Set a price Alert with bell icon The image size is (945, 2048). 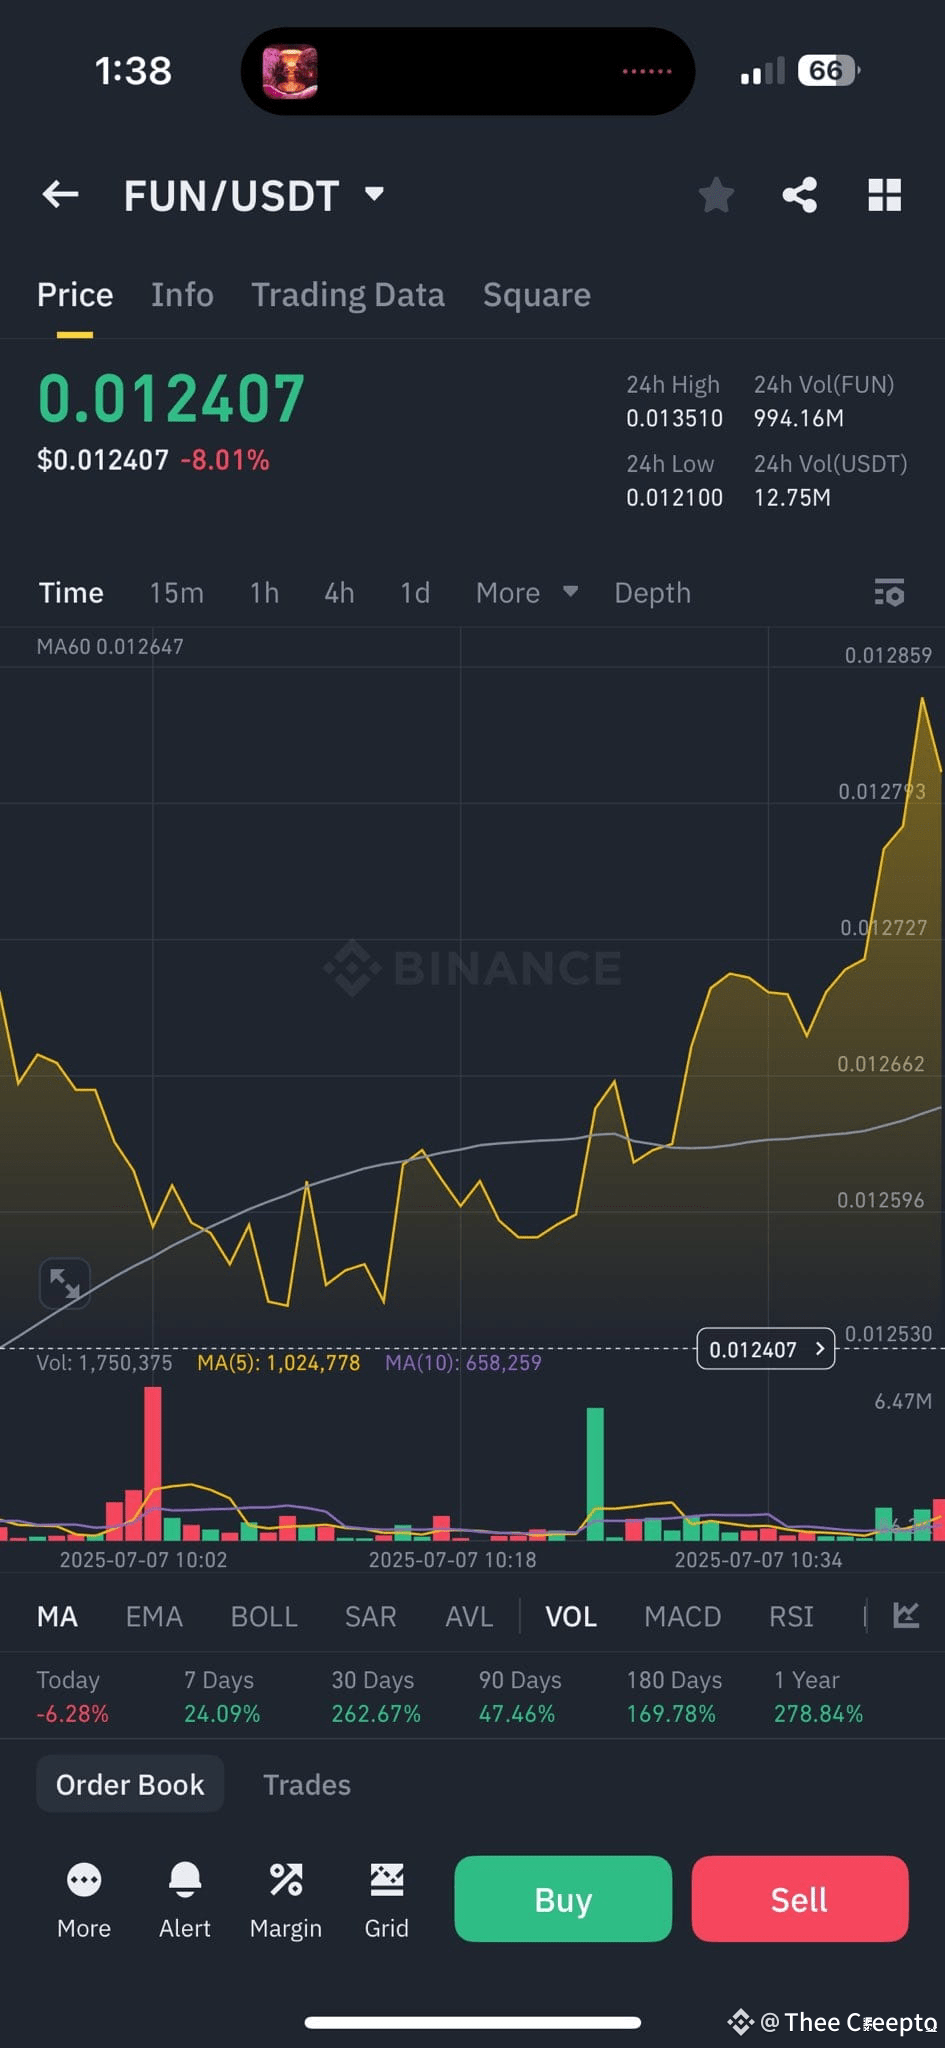point(185,1880)
